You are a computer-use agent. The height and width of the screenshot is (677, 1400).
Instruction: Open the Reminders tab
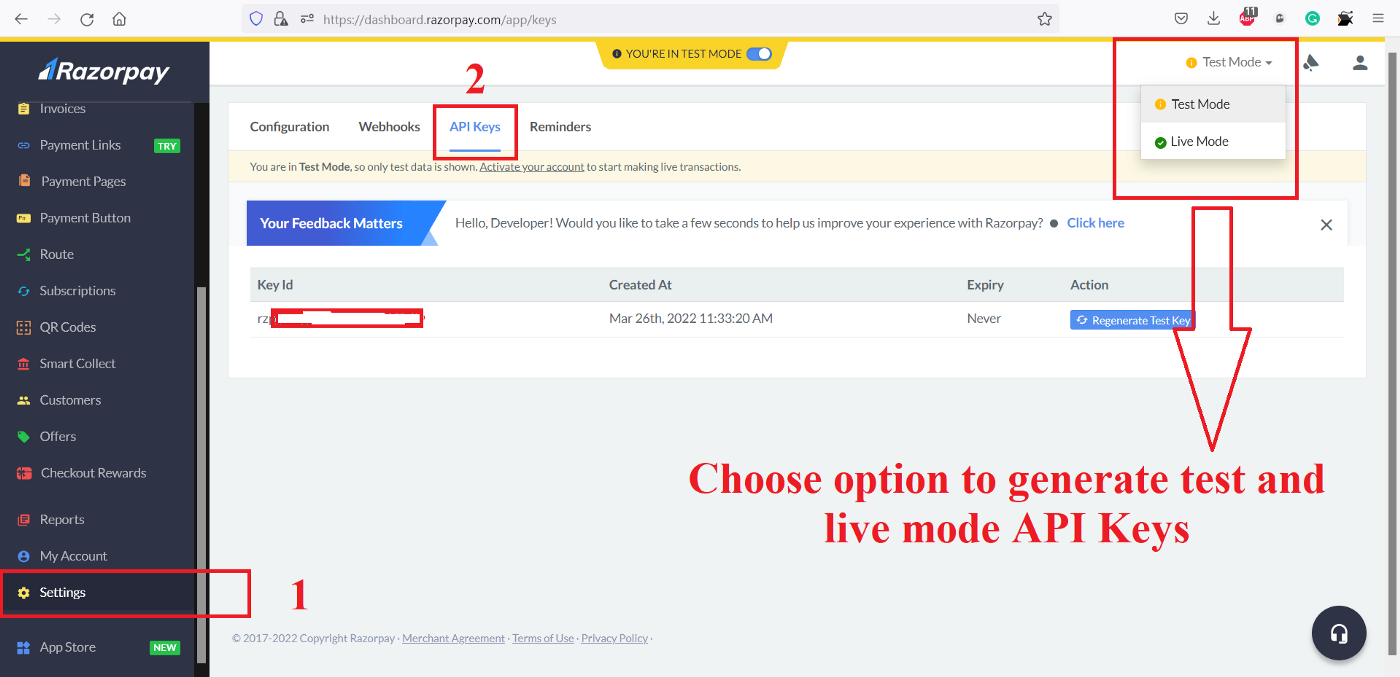pos(560,127)
